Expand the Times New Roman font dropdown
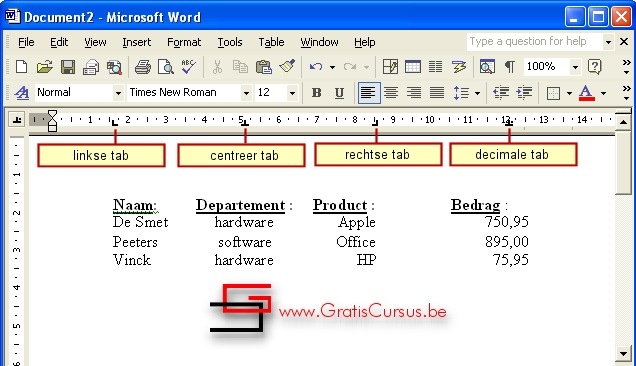Image resolution: width=636 pixels, height=366 pixels. pos(246,93)
